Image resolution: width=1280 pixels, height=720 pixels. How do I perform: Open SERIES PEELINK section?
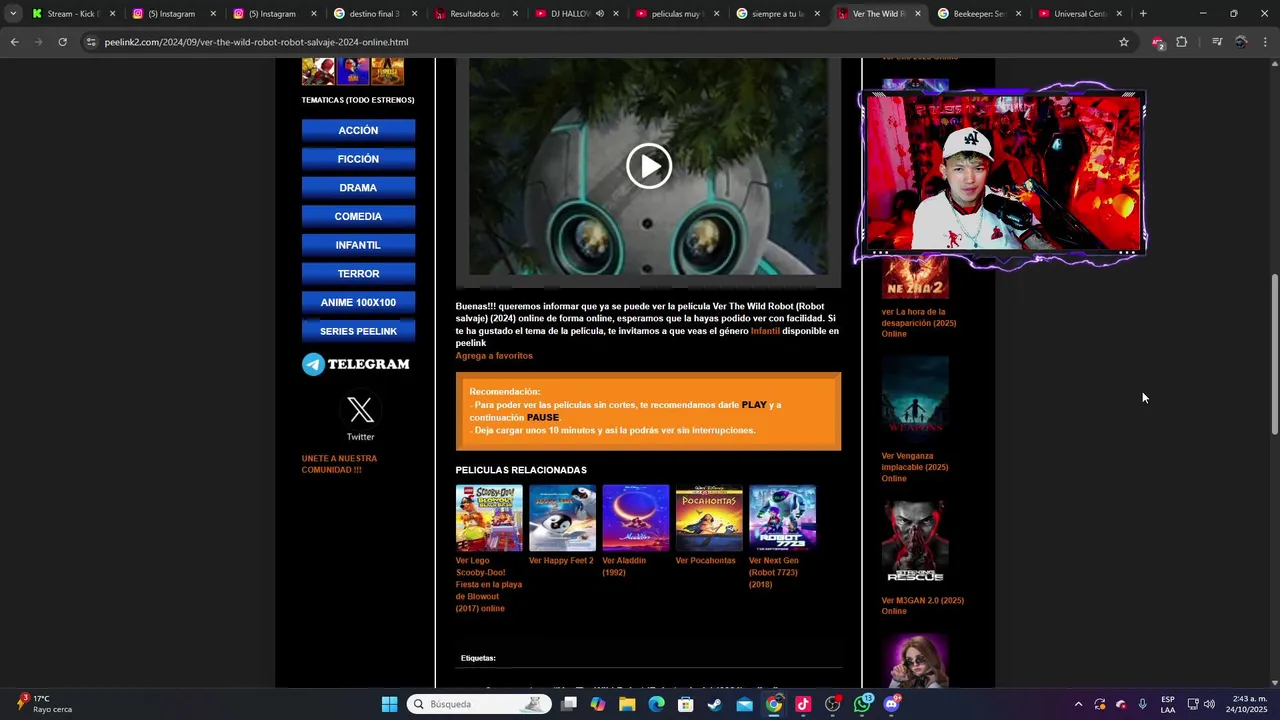(x=358, y=331)
